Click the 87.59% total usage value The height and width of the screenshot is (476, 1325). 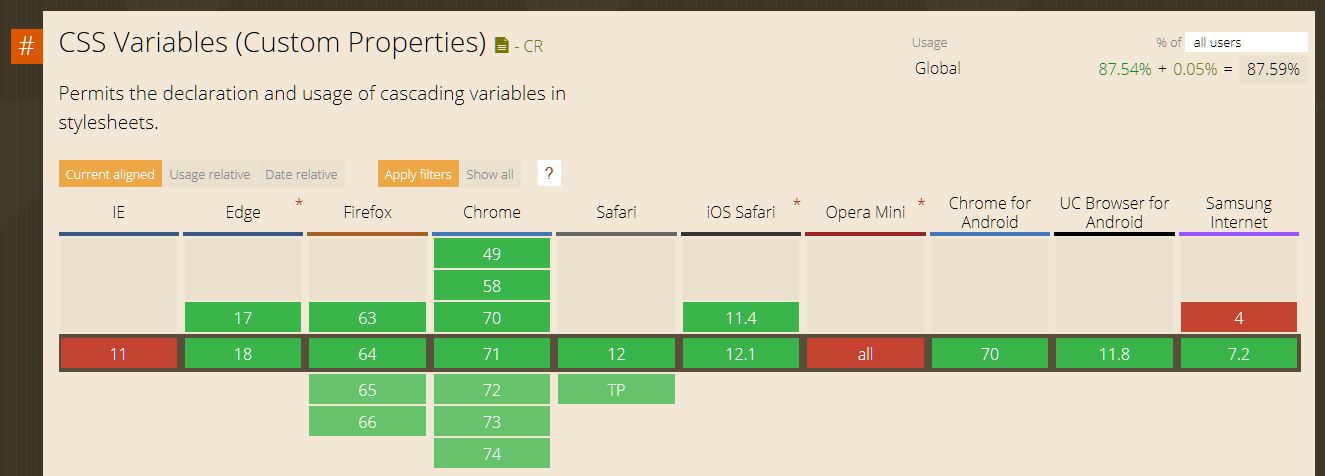1273,69
